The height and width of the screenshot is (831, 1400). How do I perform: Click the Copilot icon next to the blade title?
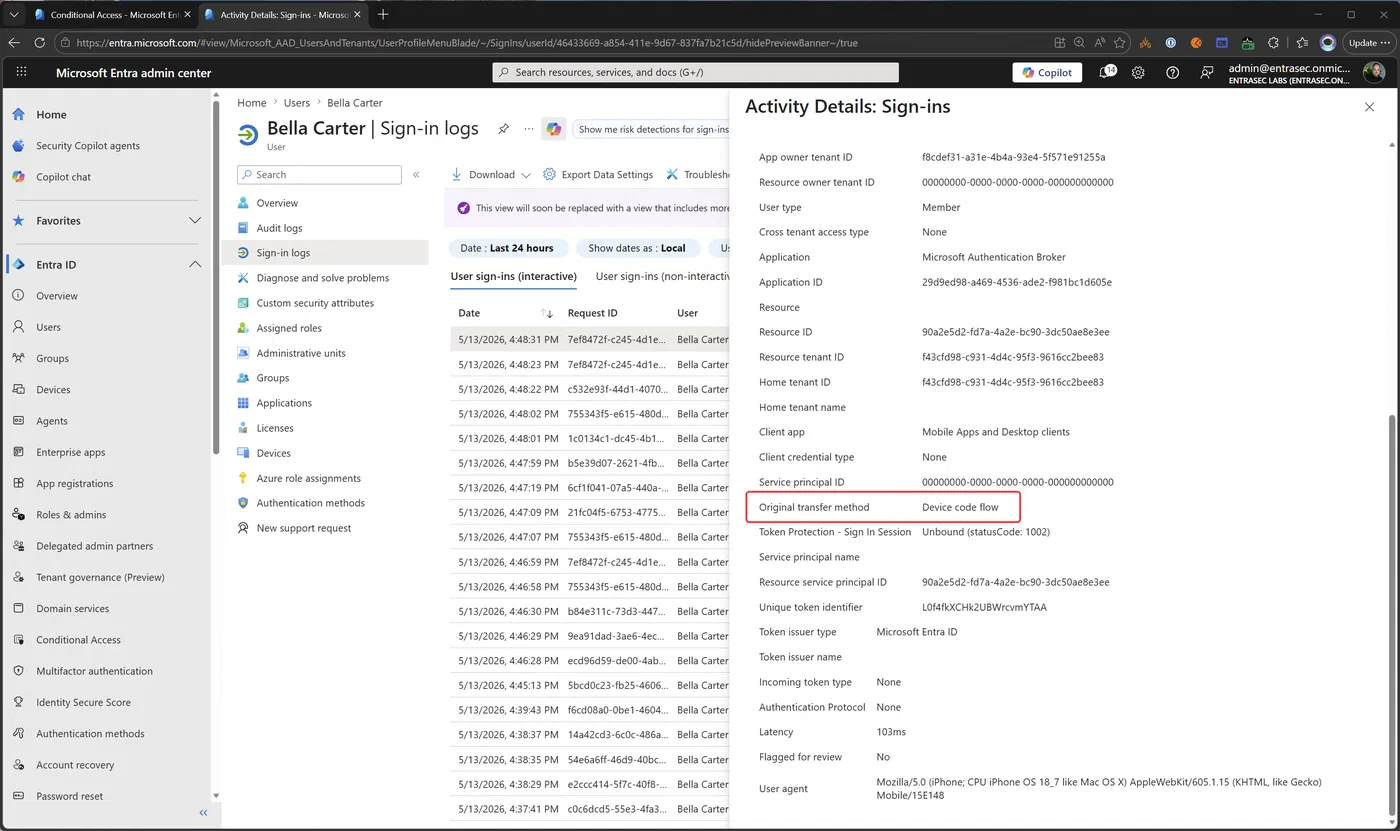[x=554, y=129]
